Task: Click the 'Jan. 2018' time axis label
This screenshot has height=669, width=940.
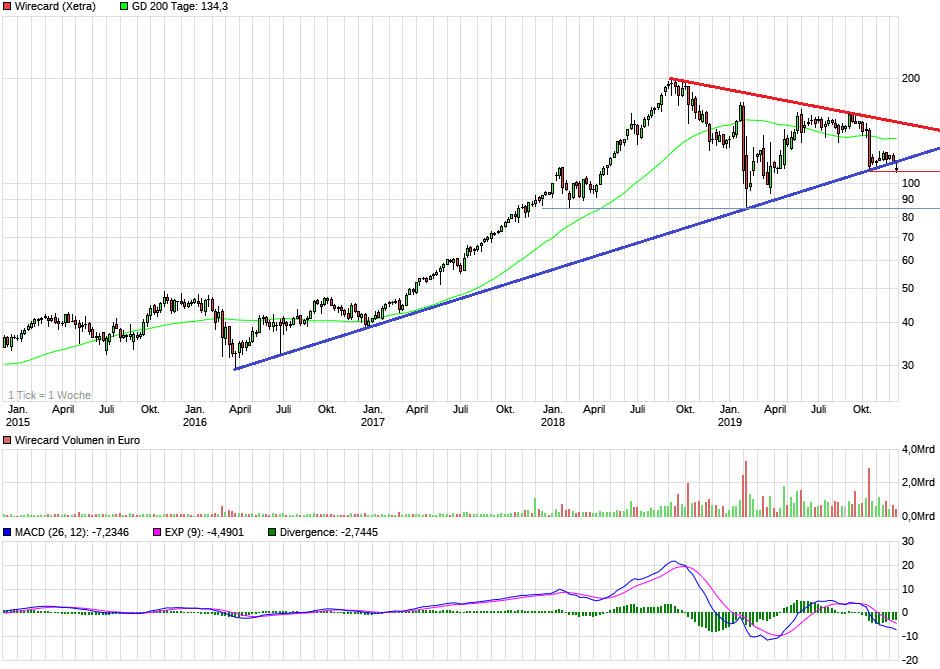Action: [552, 416]
